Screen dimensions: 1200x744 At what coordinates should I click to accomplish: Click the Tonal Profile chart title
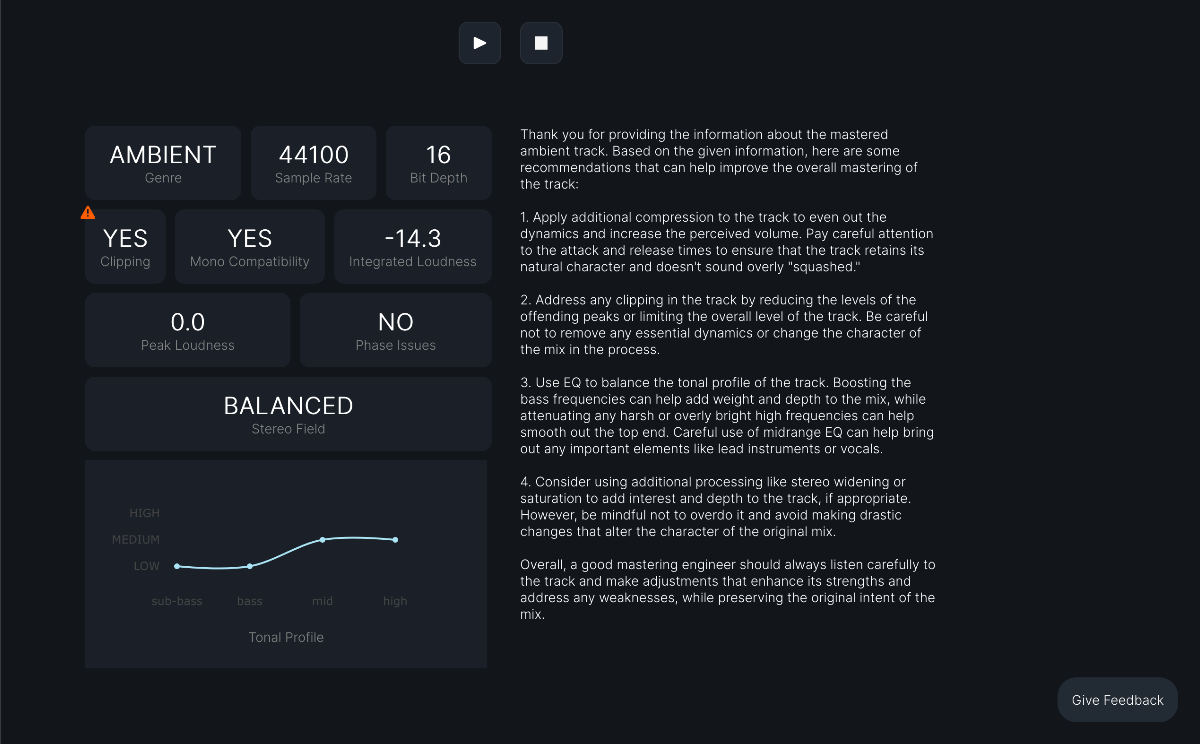(286, 637)
